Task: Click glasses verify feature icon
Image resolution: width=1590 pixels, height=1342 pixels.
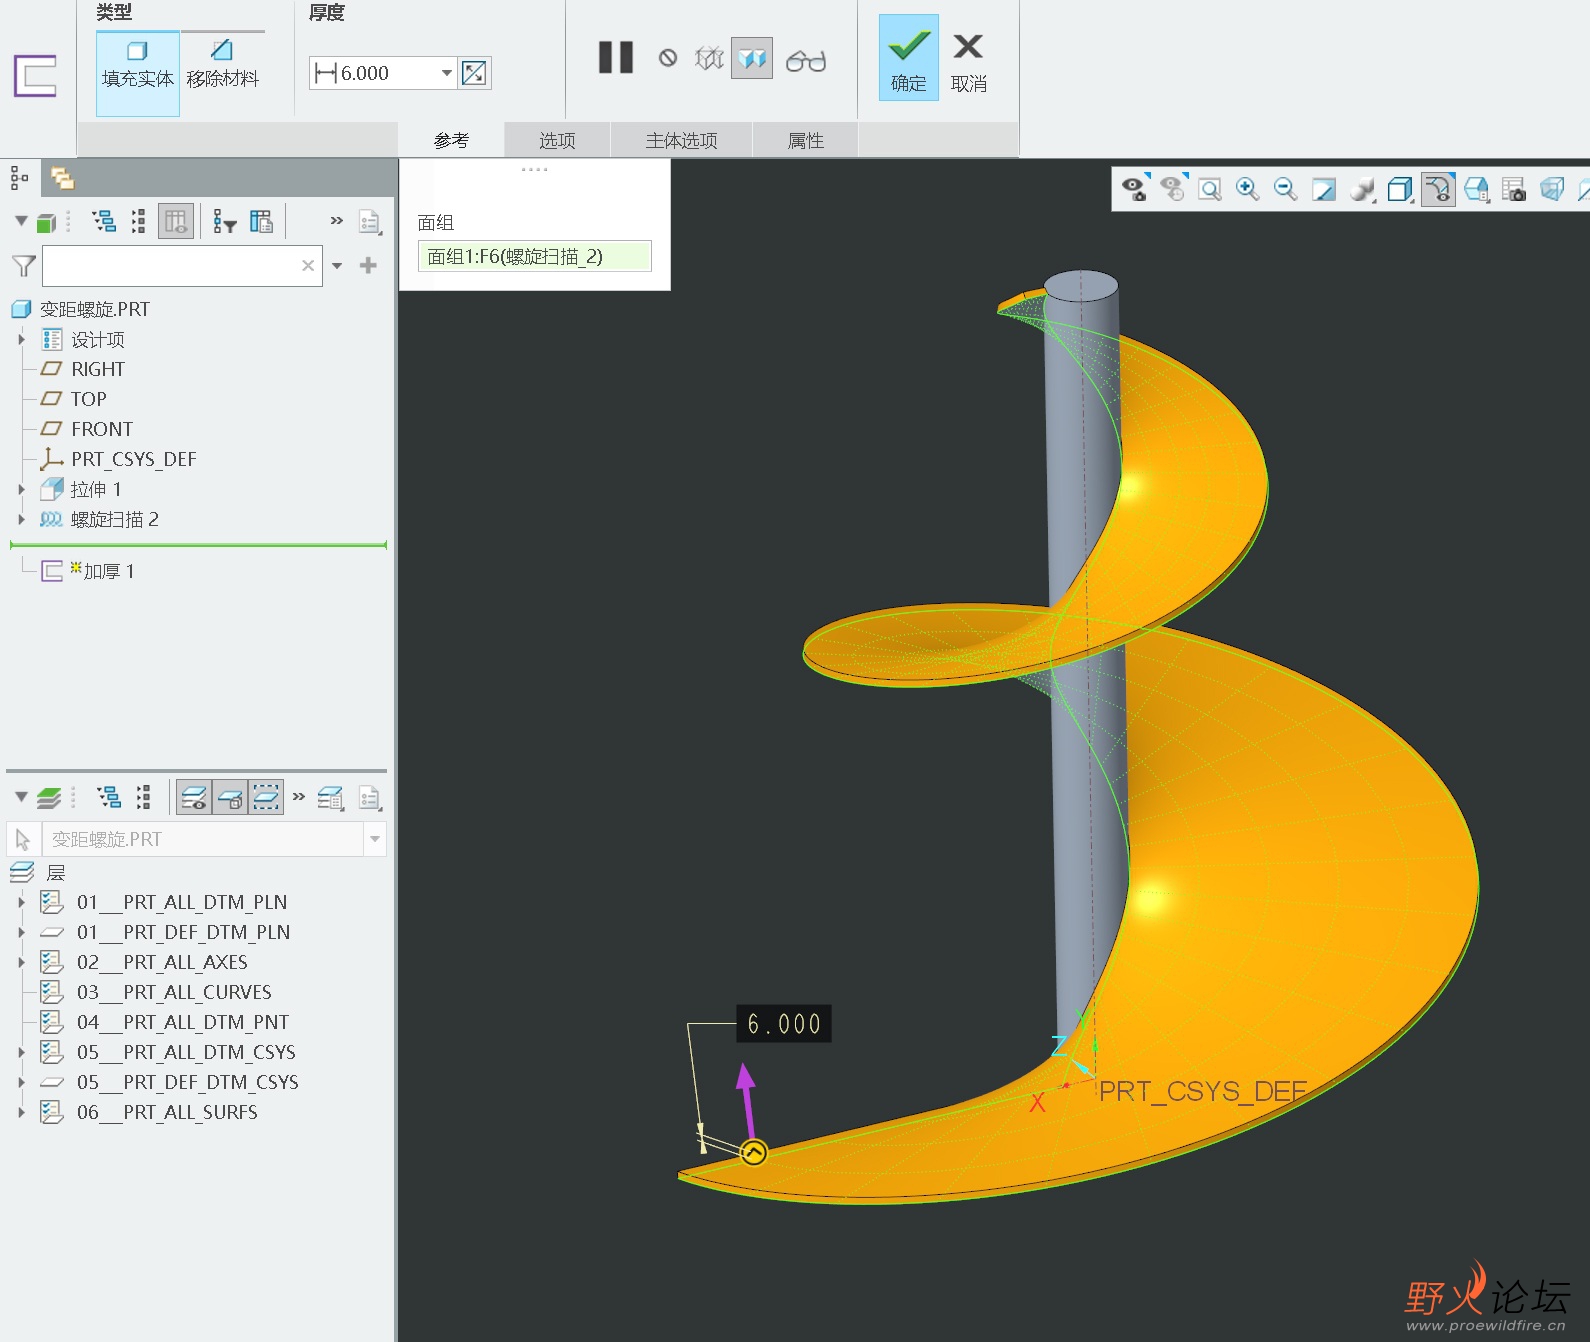Action: (x=806, y=61)
